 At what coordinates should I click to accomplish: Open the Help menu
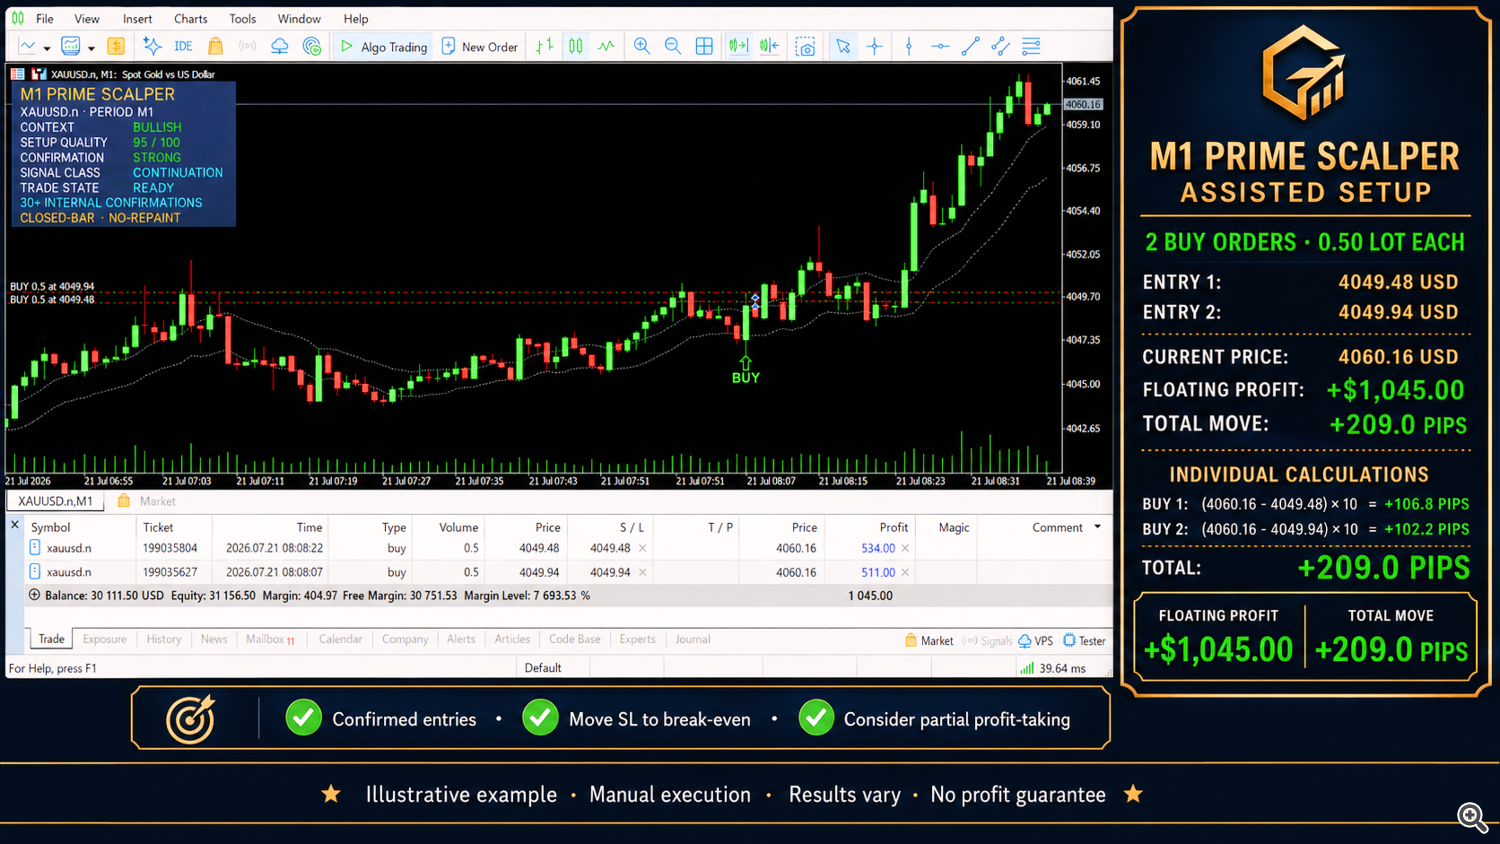(356, 19)
